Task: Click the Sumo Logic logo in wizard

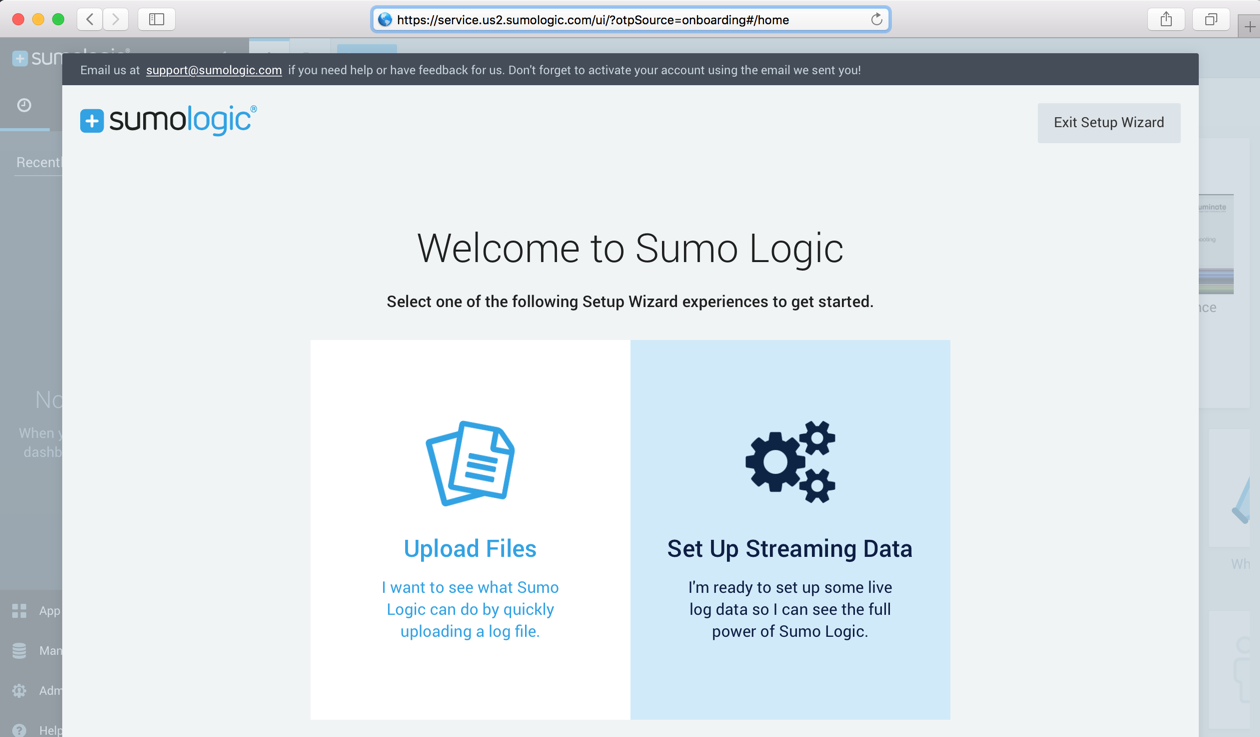Action: tap(168, 120)
